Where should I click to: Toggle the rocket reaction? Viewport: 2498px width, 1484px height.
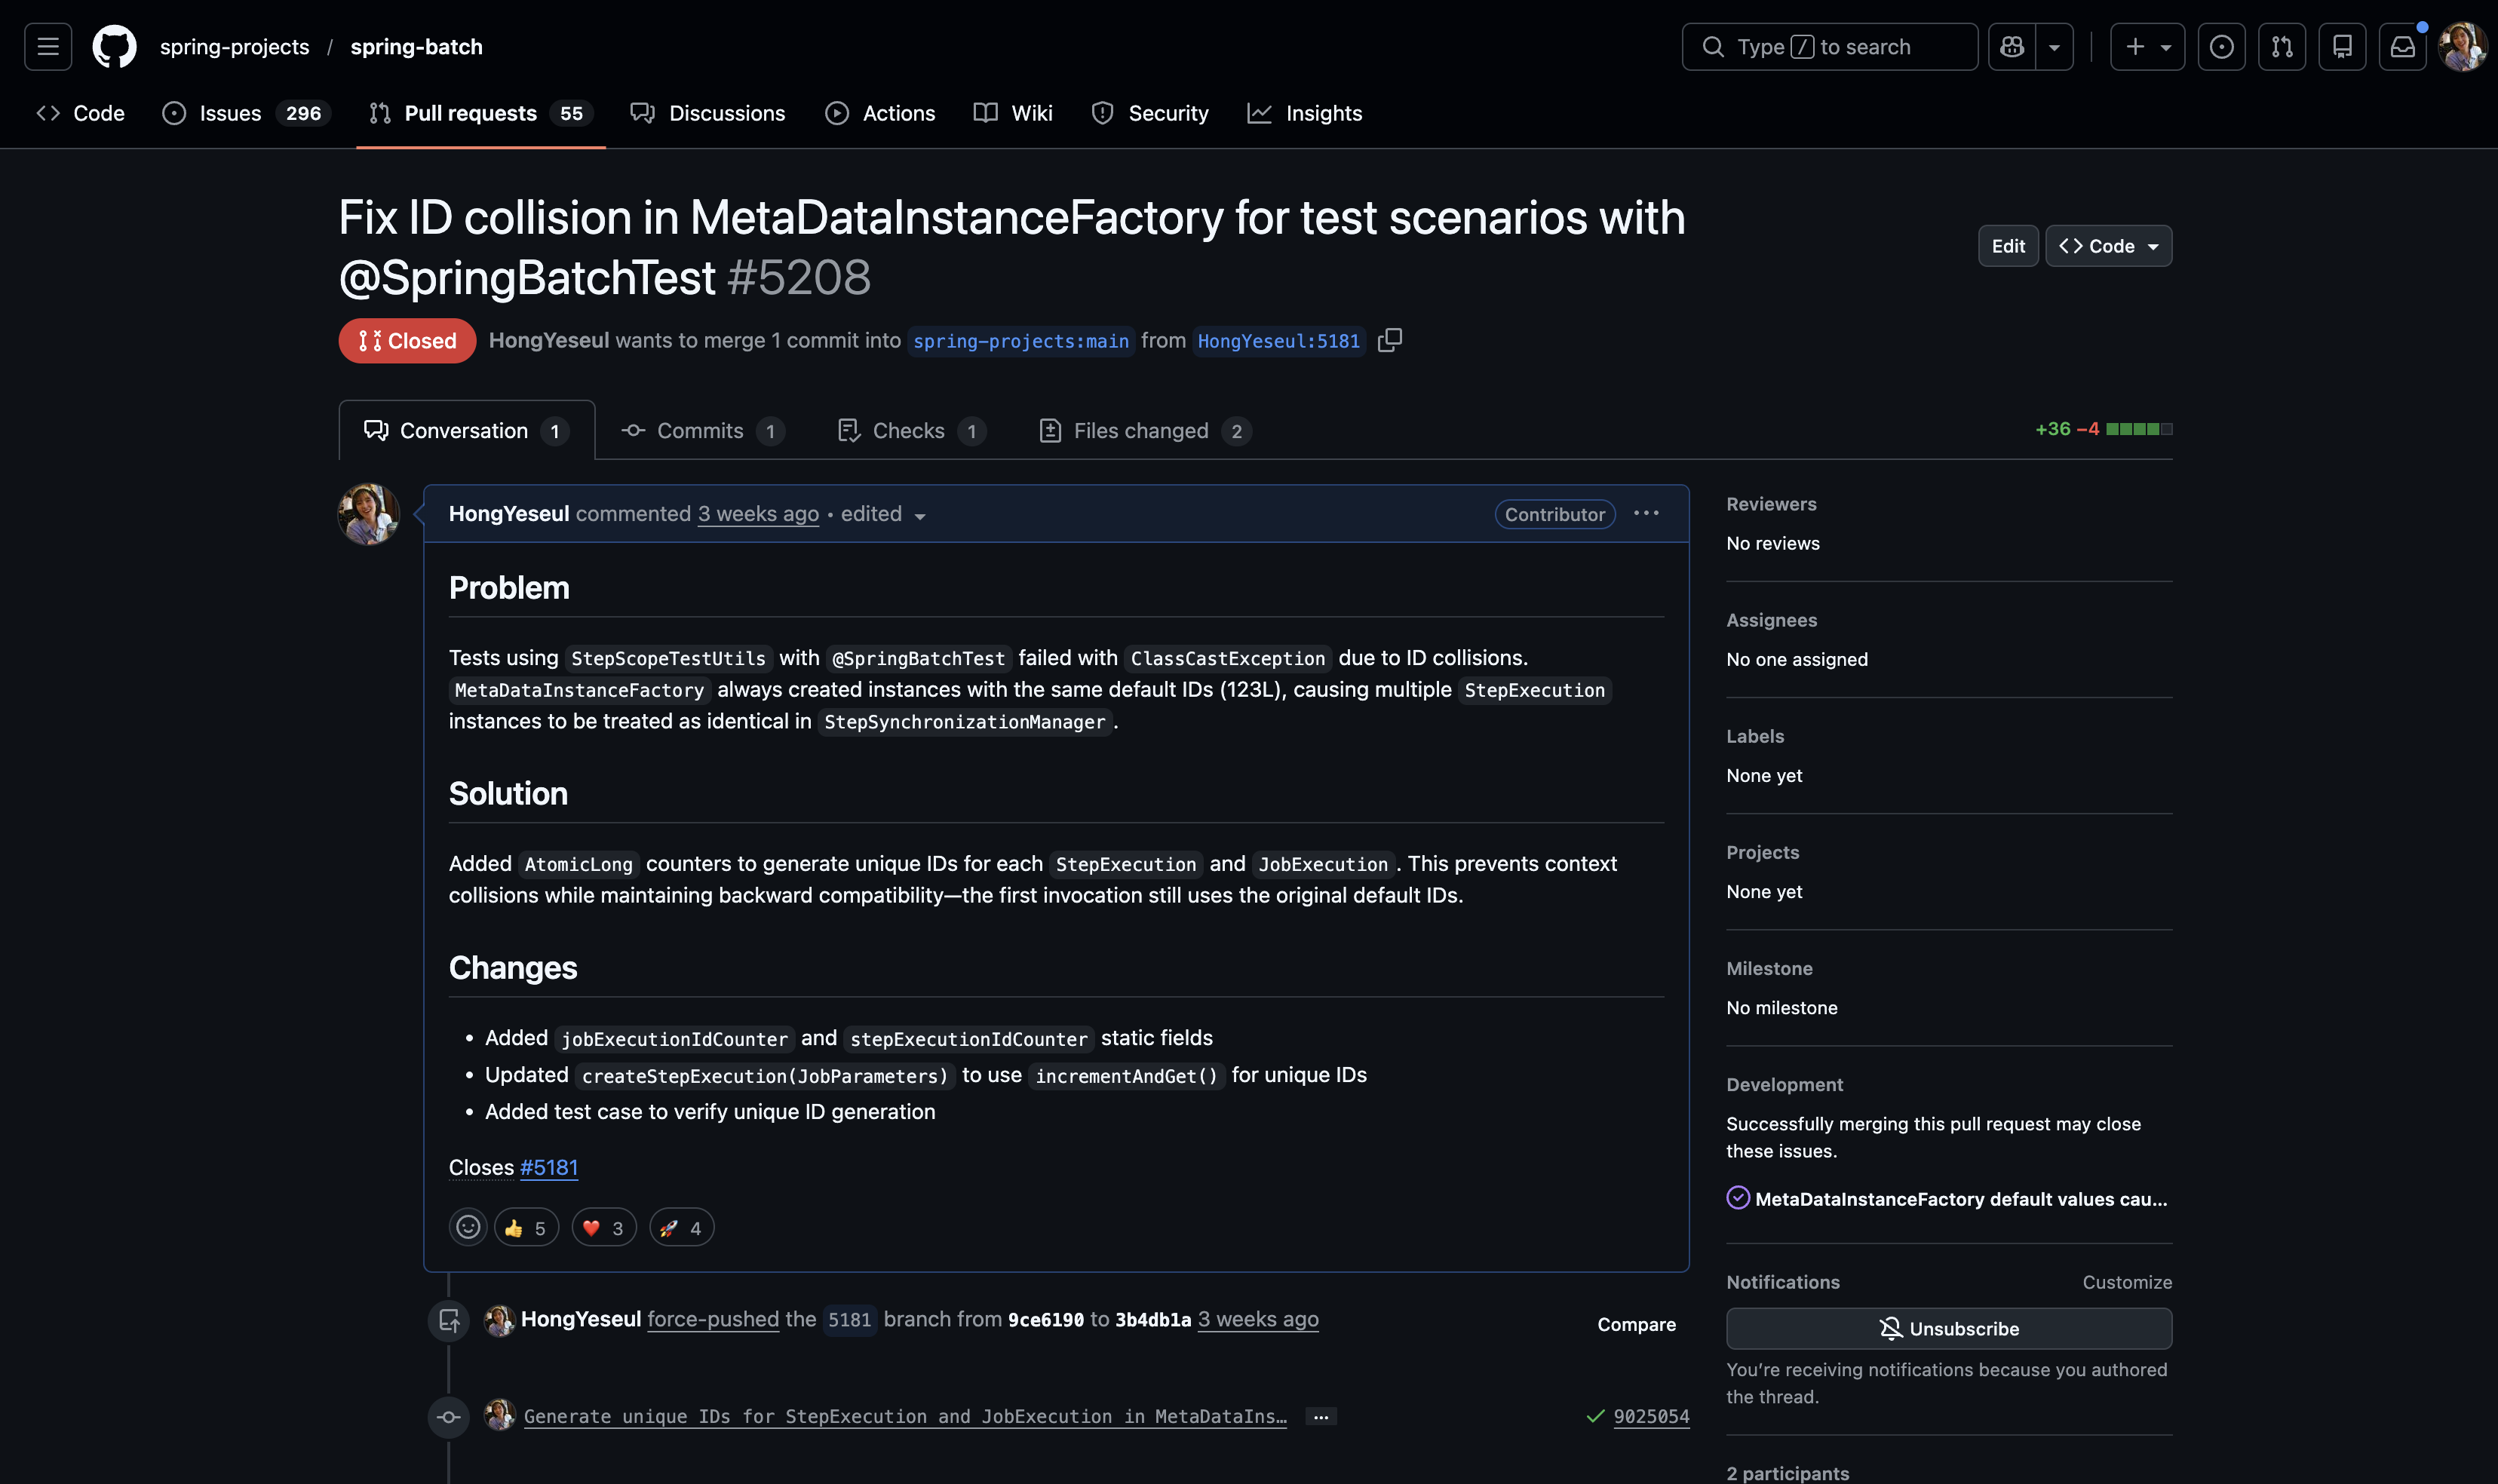(682, 1227)
